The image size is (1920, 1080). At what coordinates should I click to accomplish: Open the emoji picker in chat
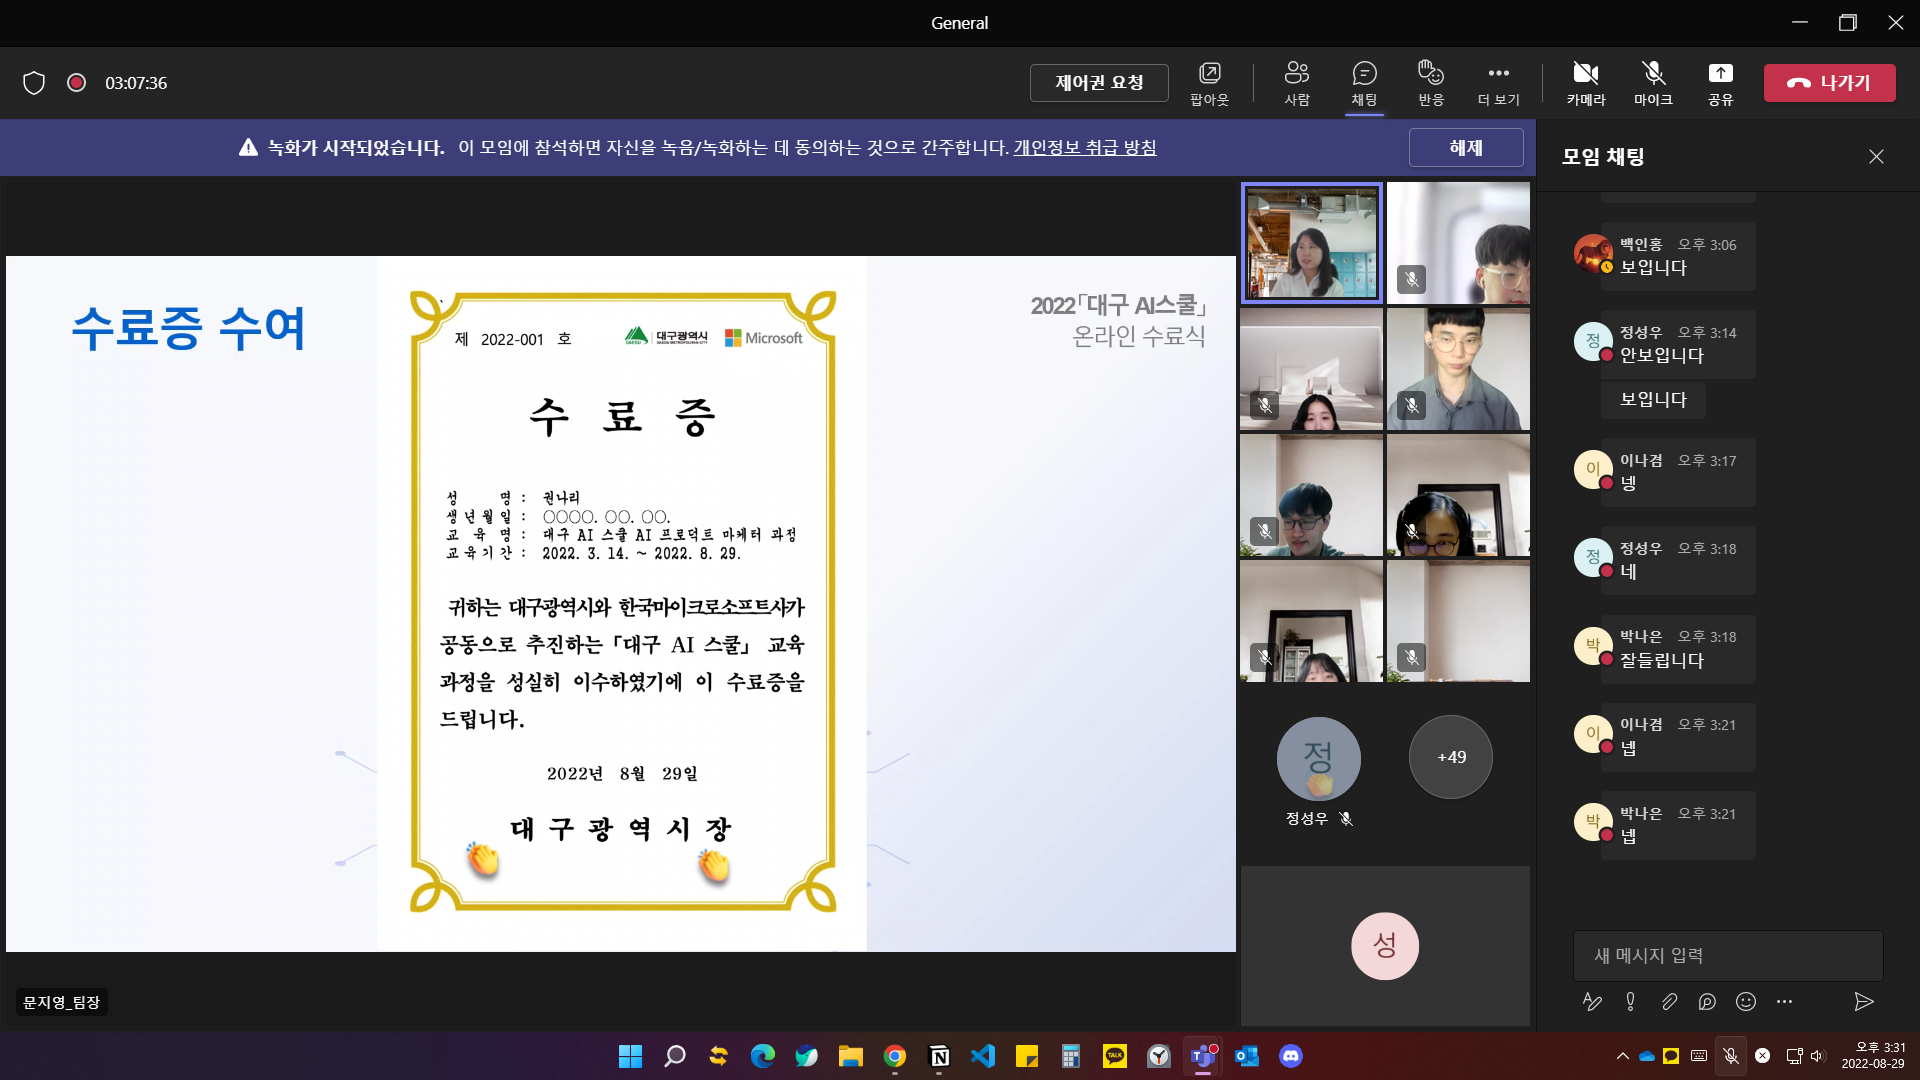point(1746,1001)
